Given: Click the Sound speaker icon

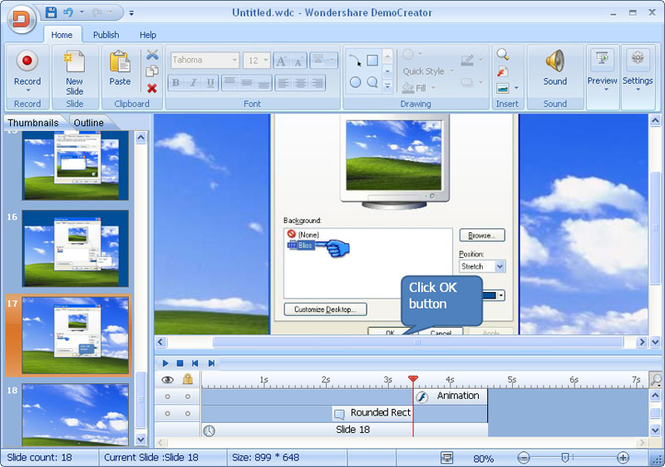Looking at the screenshot, I should click(x=555, y=61).
